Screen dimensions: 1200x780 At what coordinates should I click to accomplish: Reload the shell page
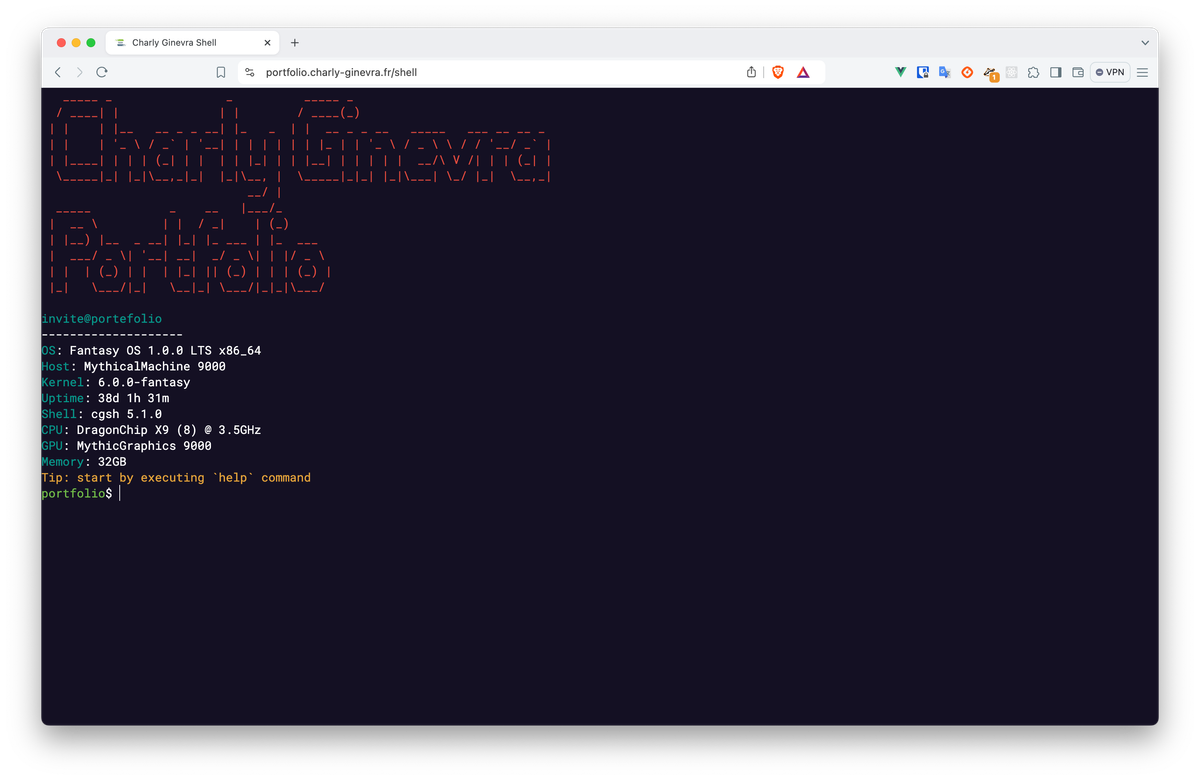(x=102, y=72)
